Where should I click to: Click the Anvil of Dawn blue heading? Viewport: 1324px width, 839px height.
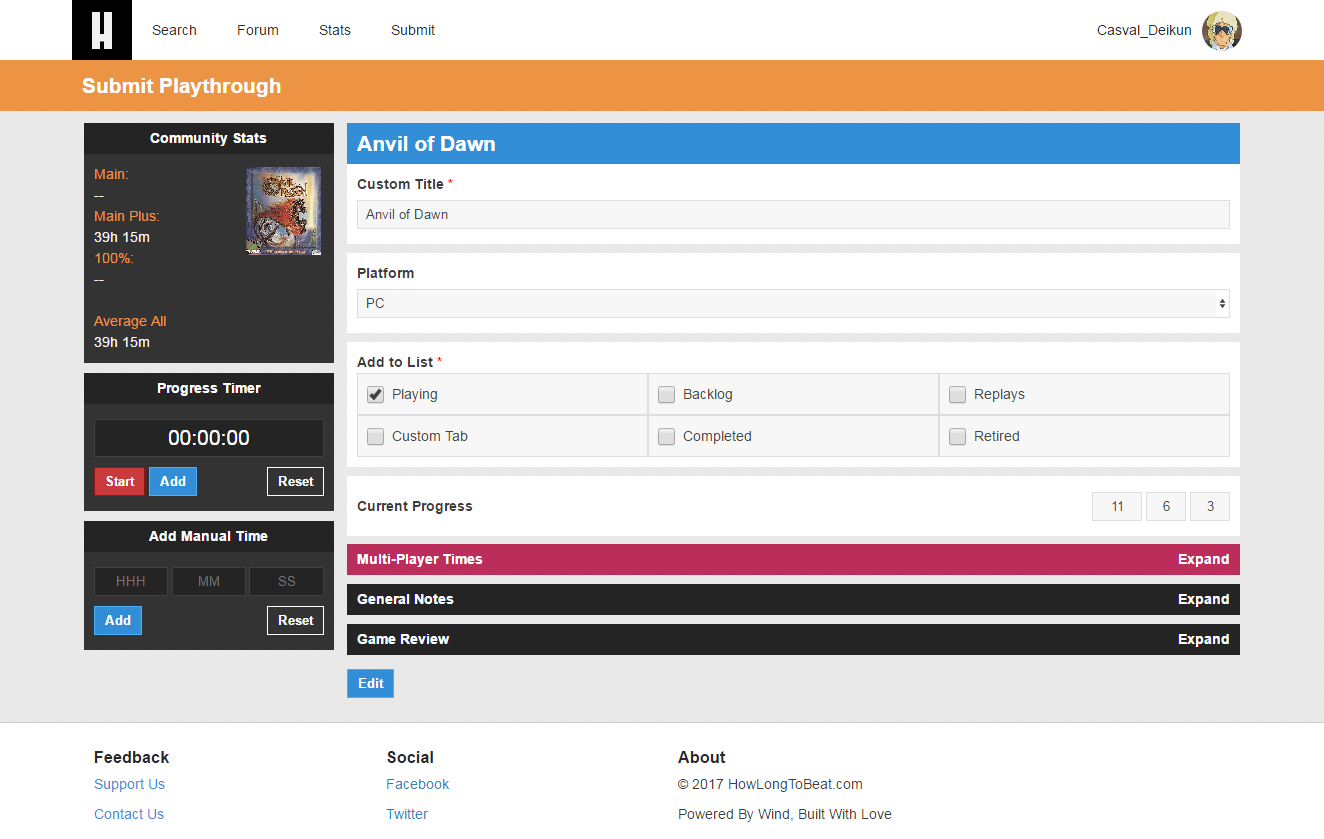(426, 143)
